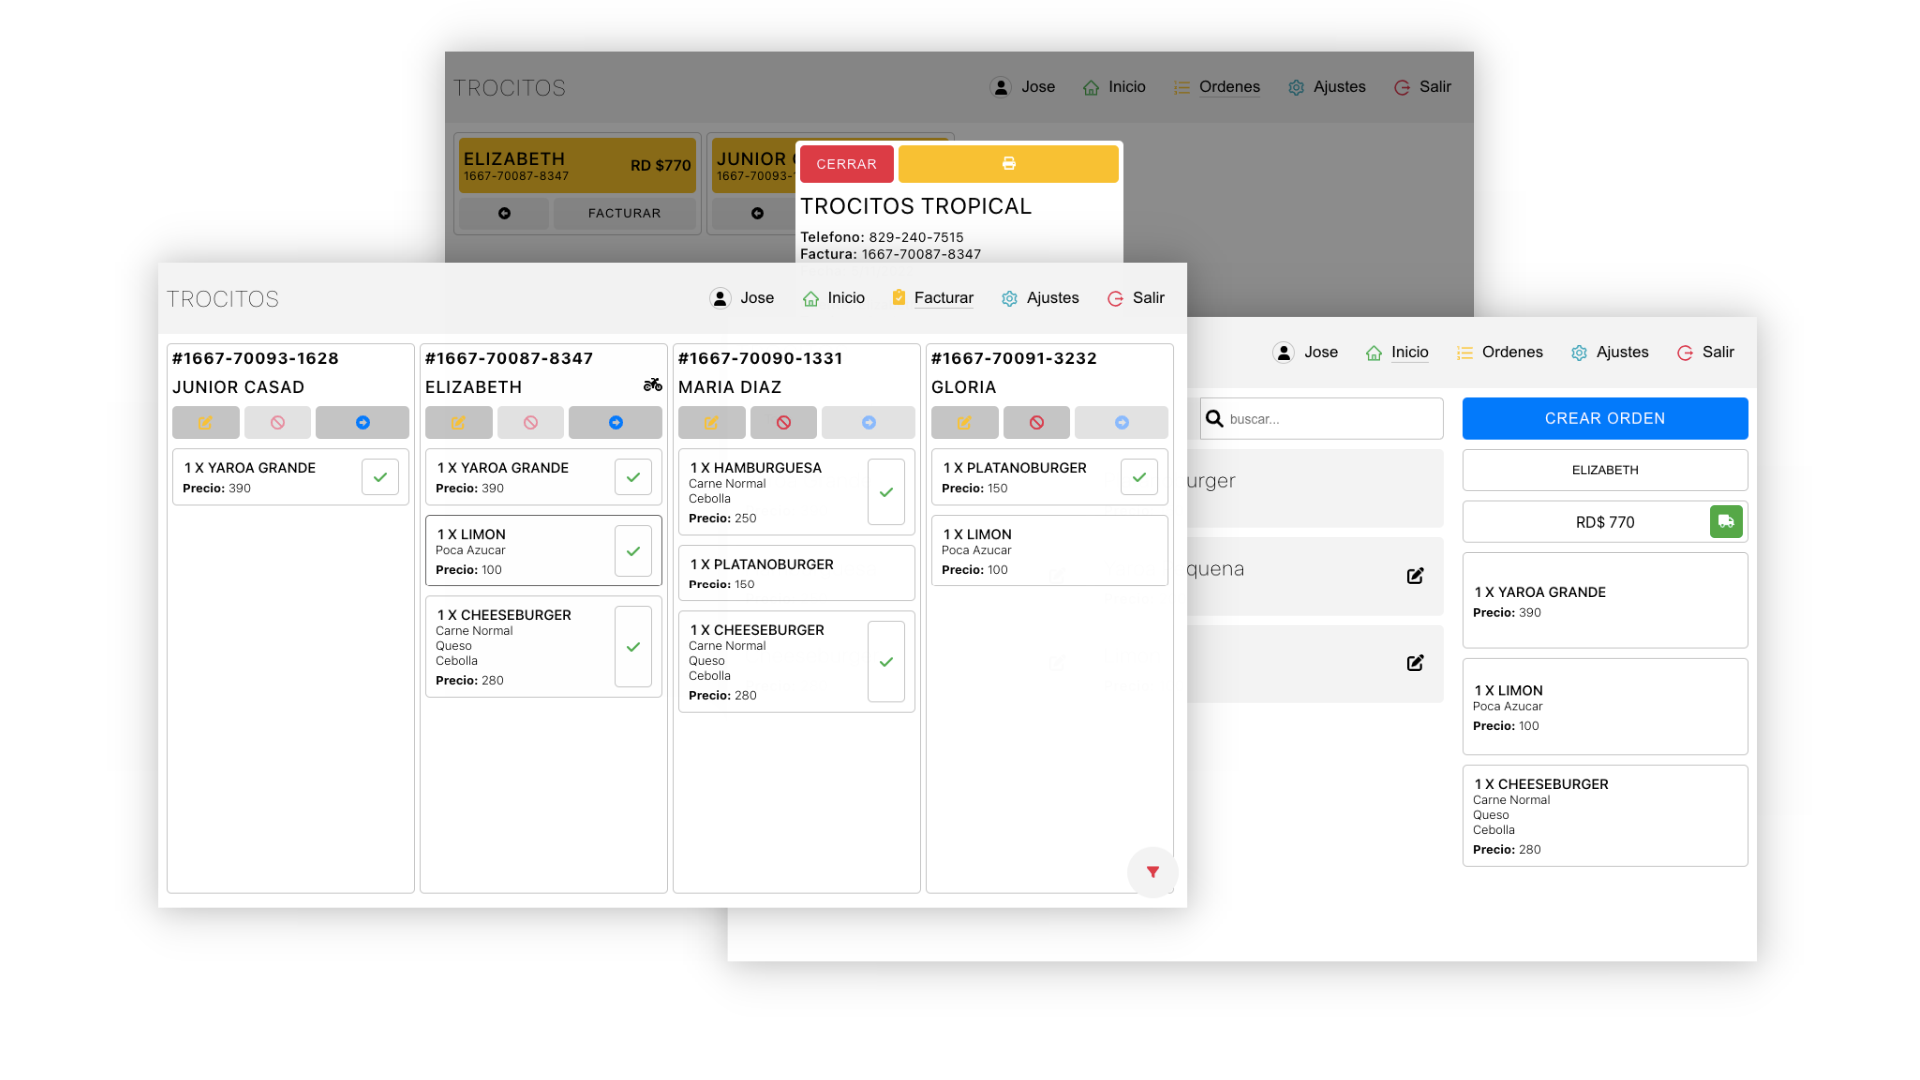
Task: Open Ordenes in back top window navbar
Action: 1216,87
